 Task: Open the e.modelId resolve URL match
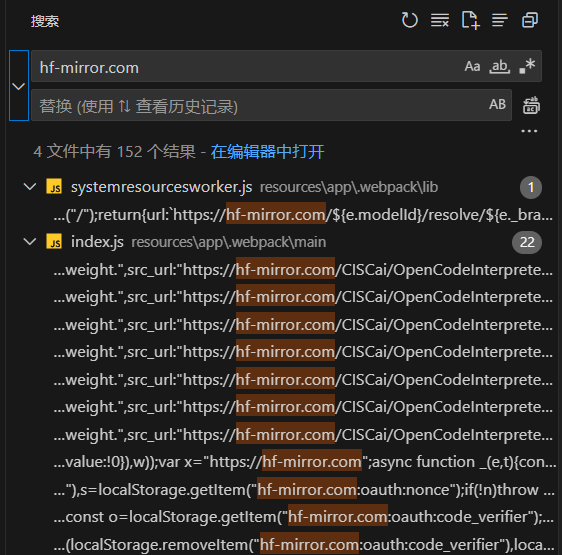pos(303,215)
